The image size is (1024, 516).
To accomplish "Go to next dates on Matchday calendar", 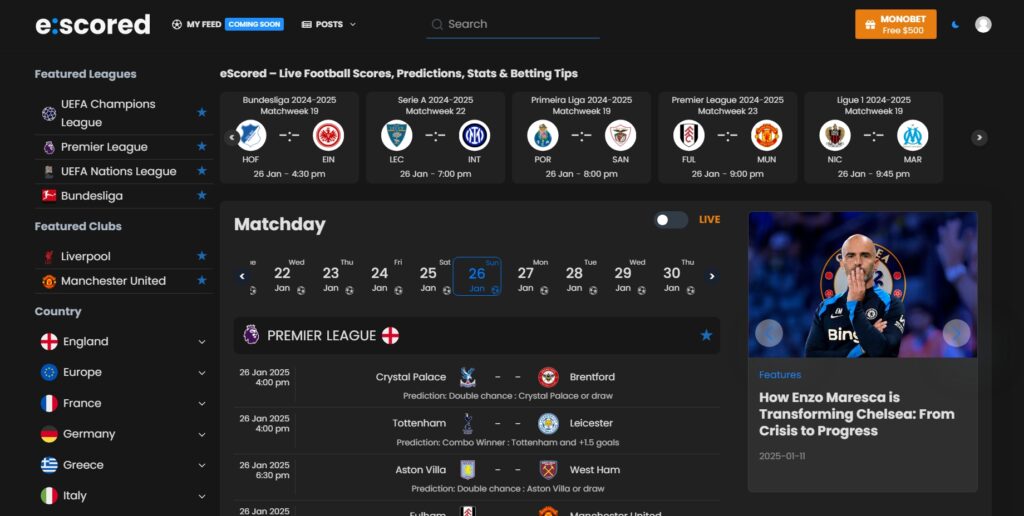I will click(712, 276).
